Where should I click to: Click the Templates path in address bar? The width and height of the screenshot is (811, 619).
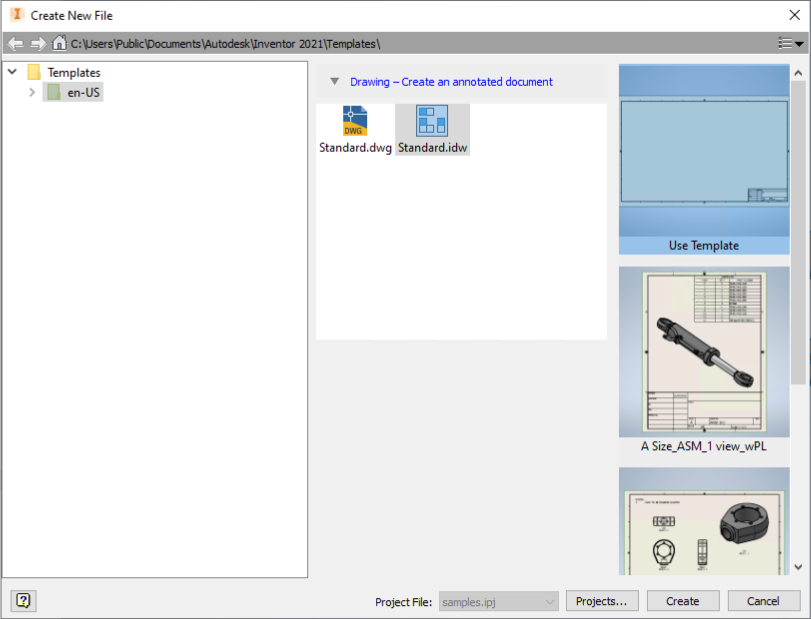coord(226,44)
